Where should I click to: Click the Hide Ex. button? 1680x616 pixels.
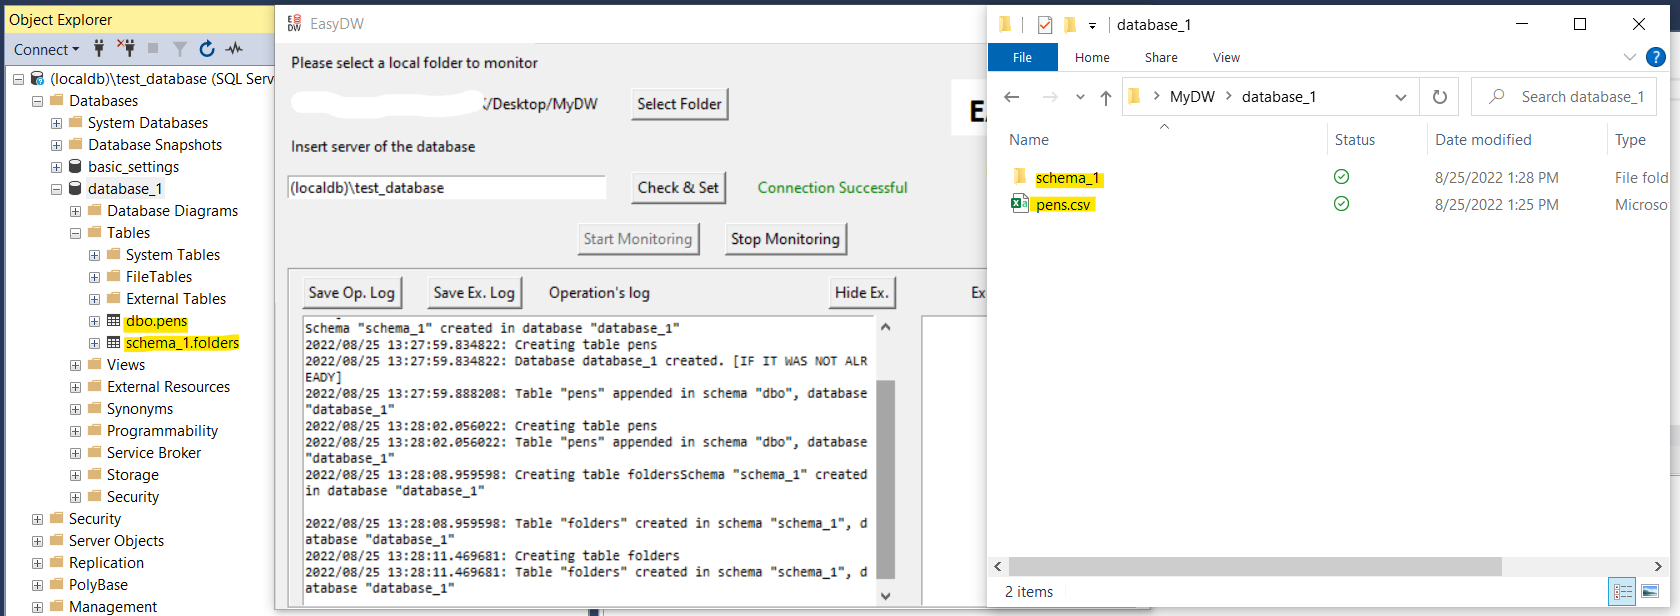861,293
